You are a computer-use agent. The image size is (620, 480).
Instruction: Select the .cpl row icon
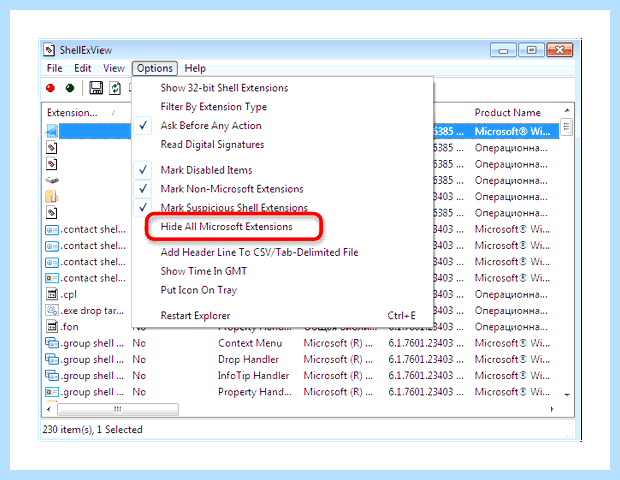(52, 294)
